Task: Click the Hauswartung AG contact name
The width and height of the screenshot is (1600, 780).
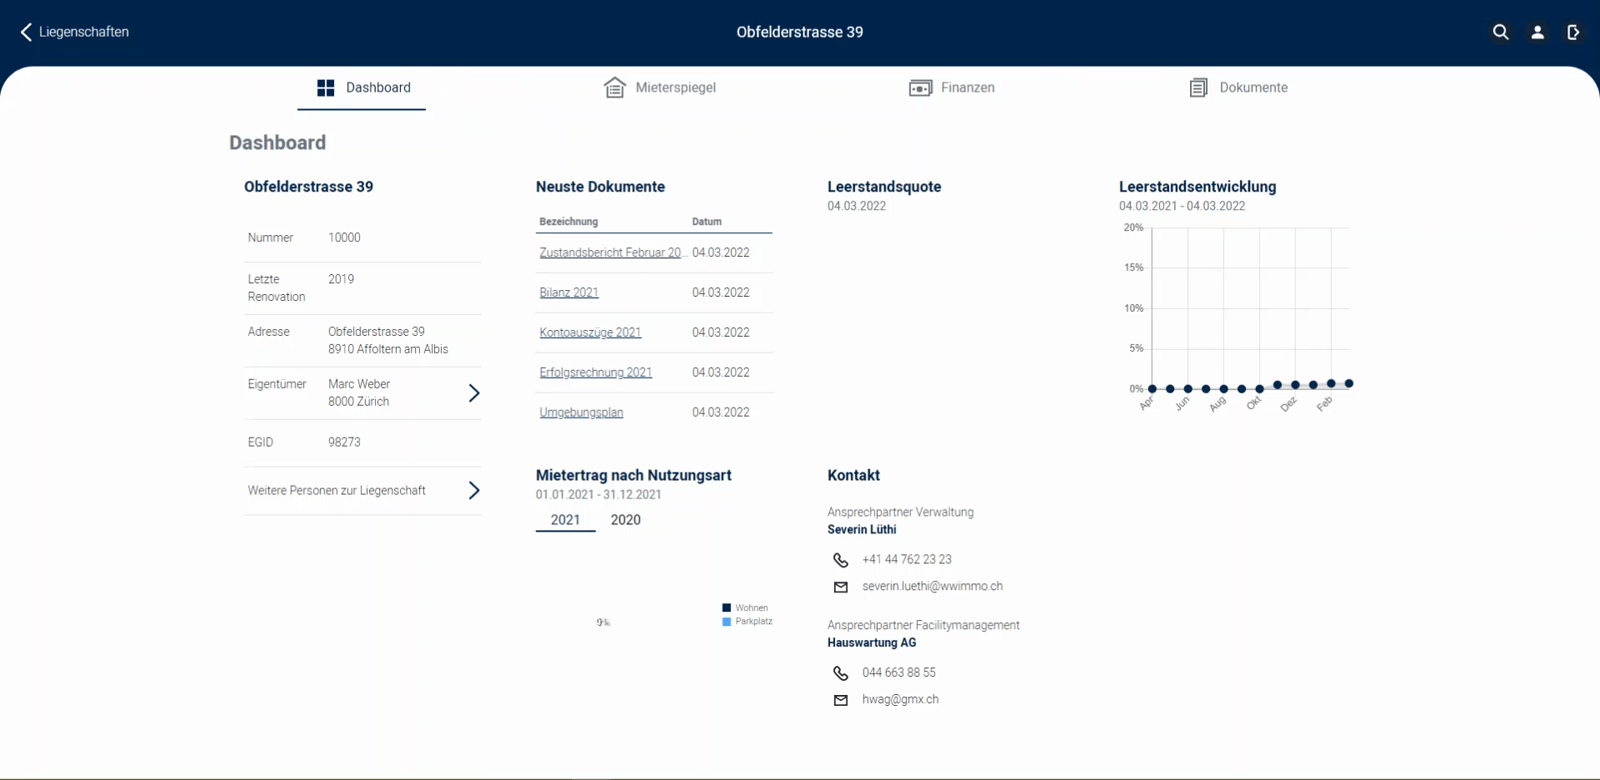Action: point(872,643)
